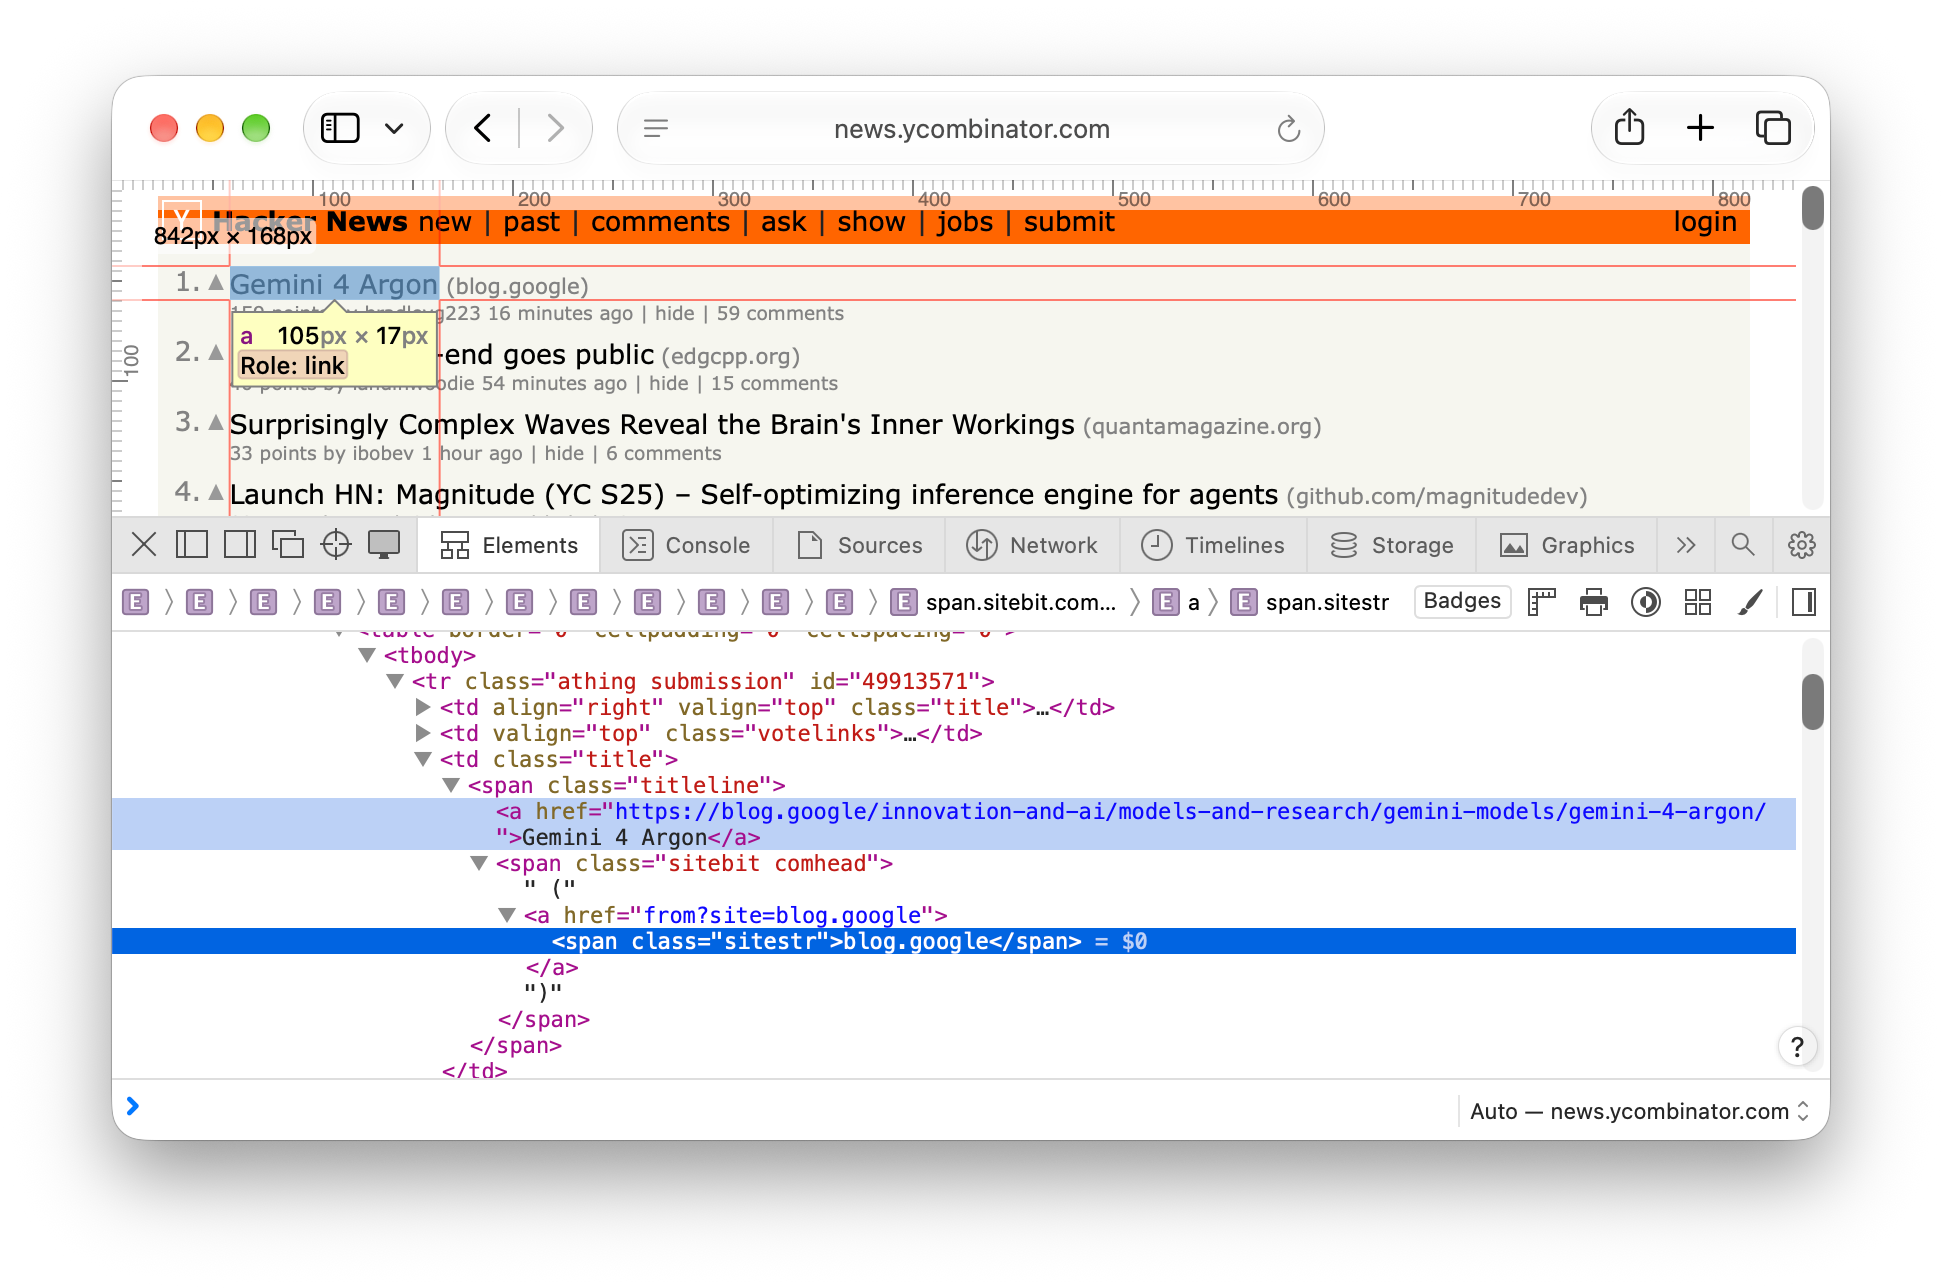Open inspector search magnifier icon
1942x1288 pixels.
coord(1743,545)
